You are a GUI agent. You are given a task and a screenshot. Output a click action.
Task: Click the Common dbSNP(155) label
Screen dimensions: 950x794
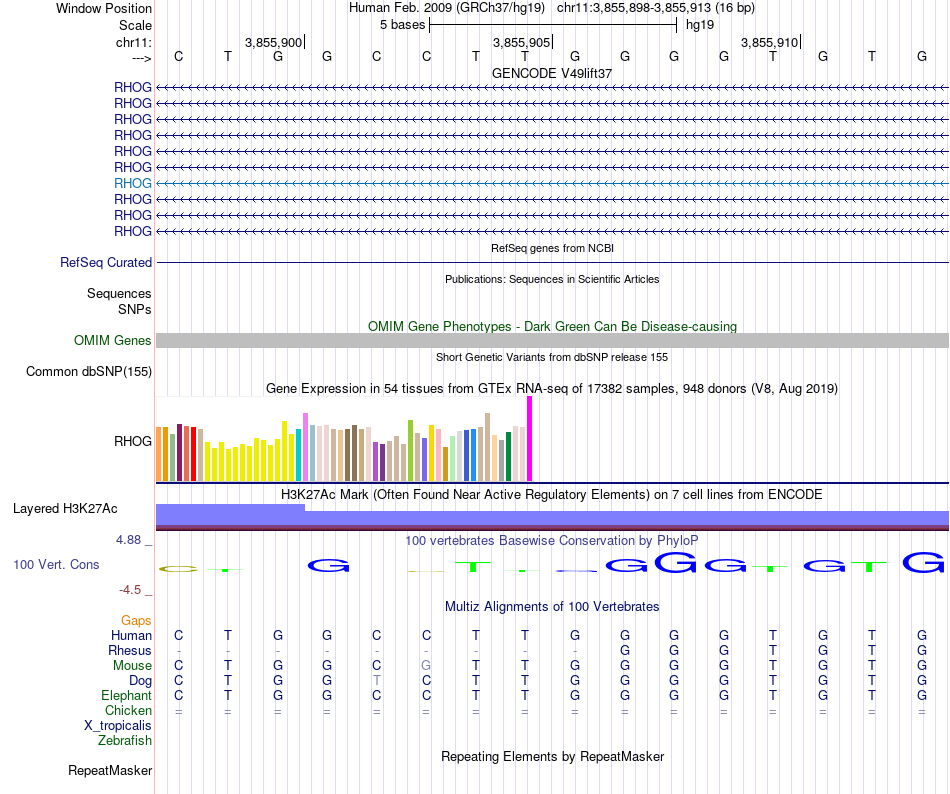[88, 372]
